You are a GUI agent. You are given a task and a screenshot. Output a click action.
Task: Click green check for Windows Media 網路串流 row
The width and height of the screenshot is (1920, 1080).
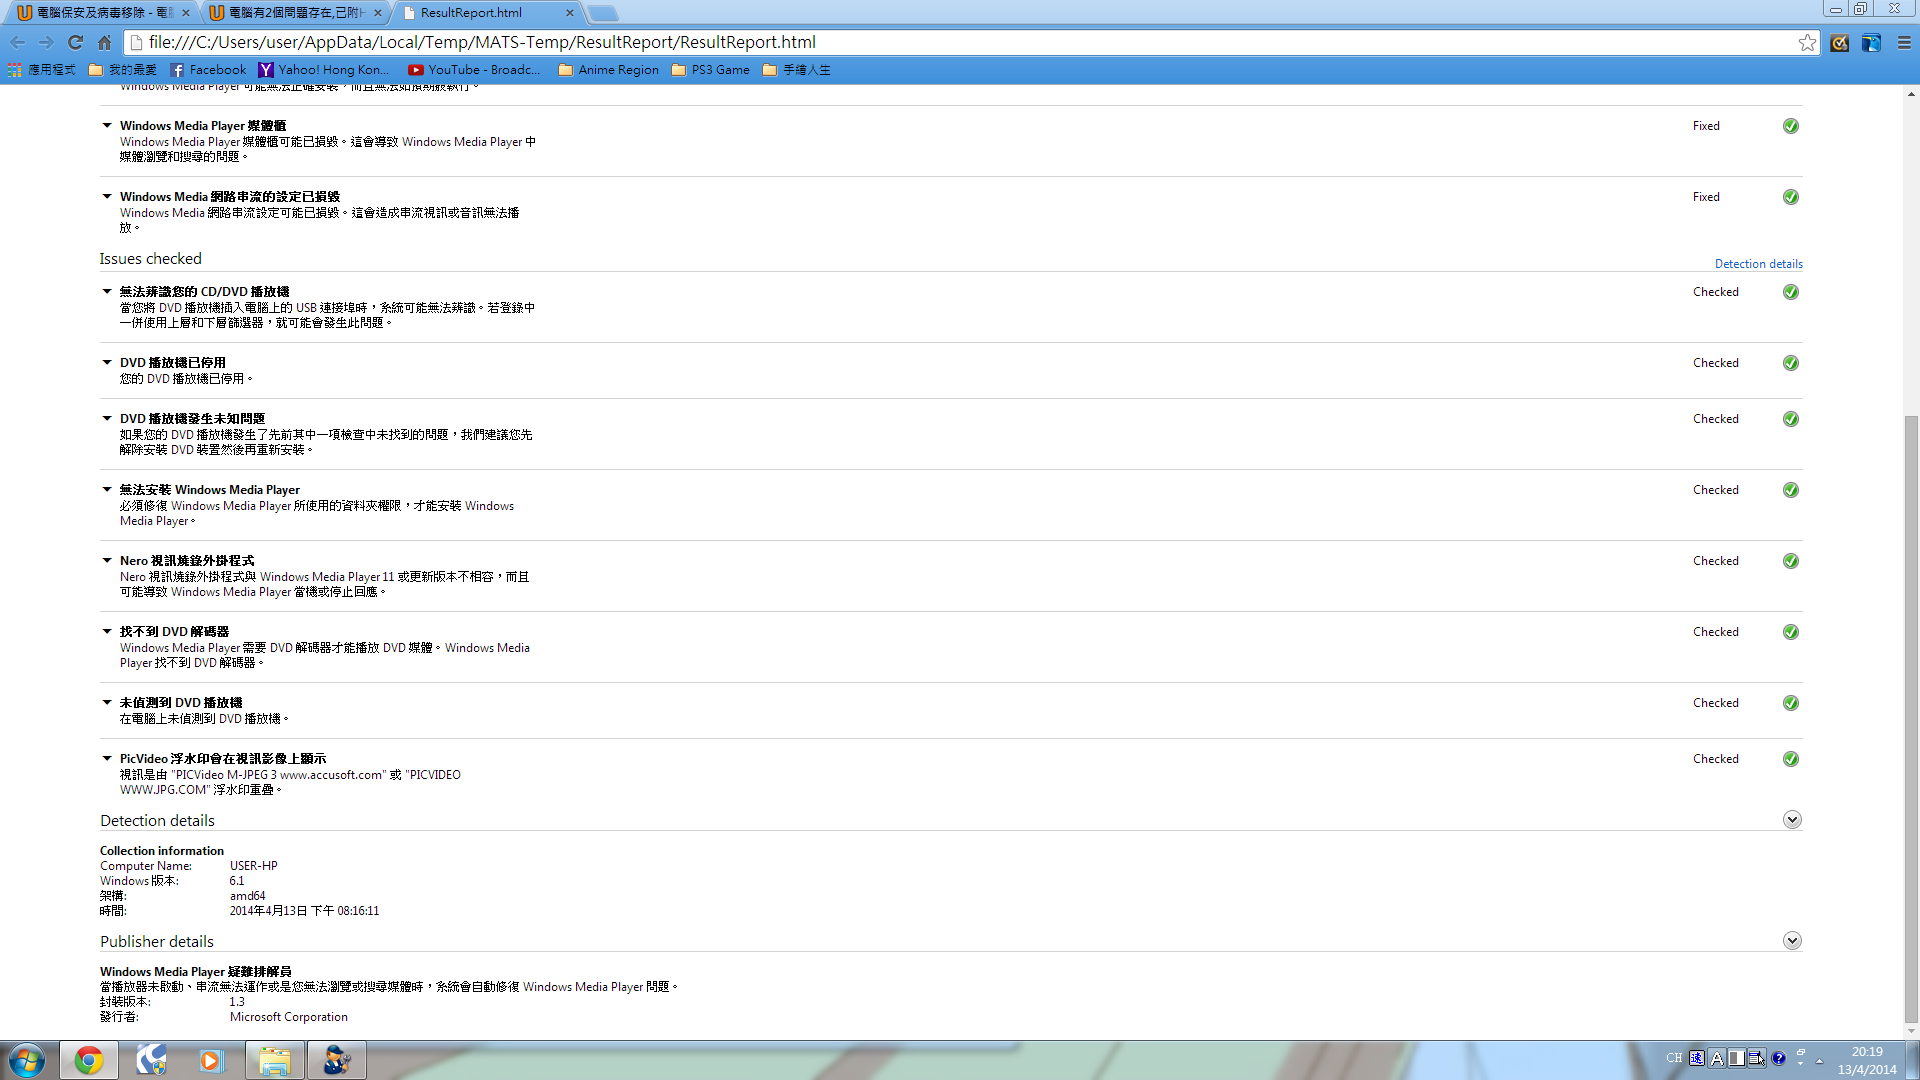[1791, 197]
